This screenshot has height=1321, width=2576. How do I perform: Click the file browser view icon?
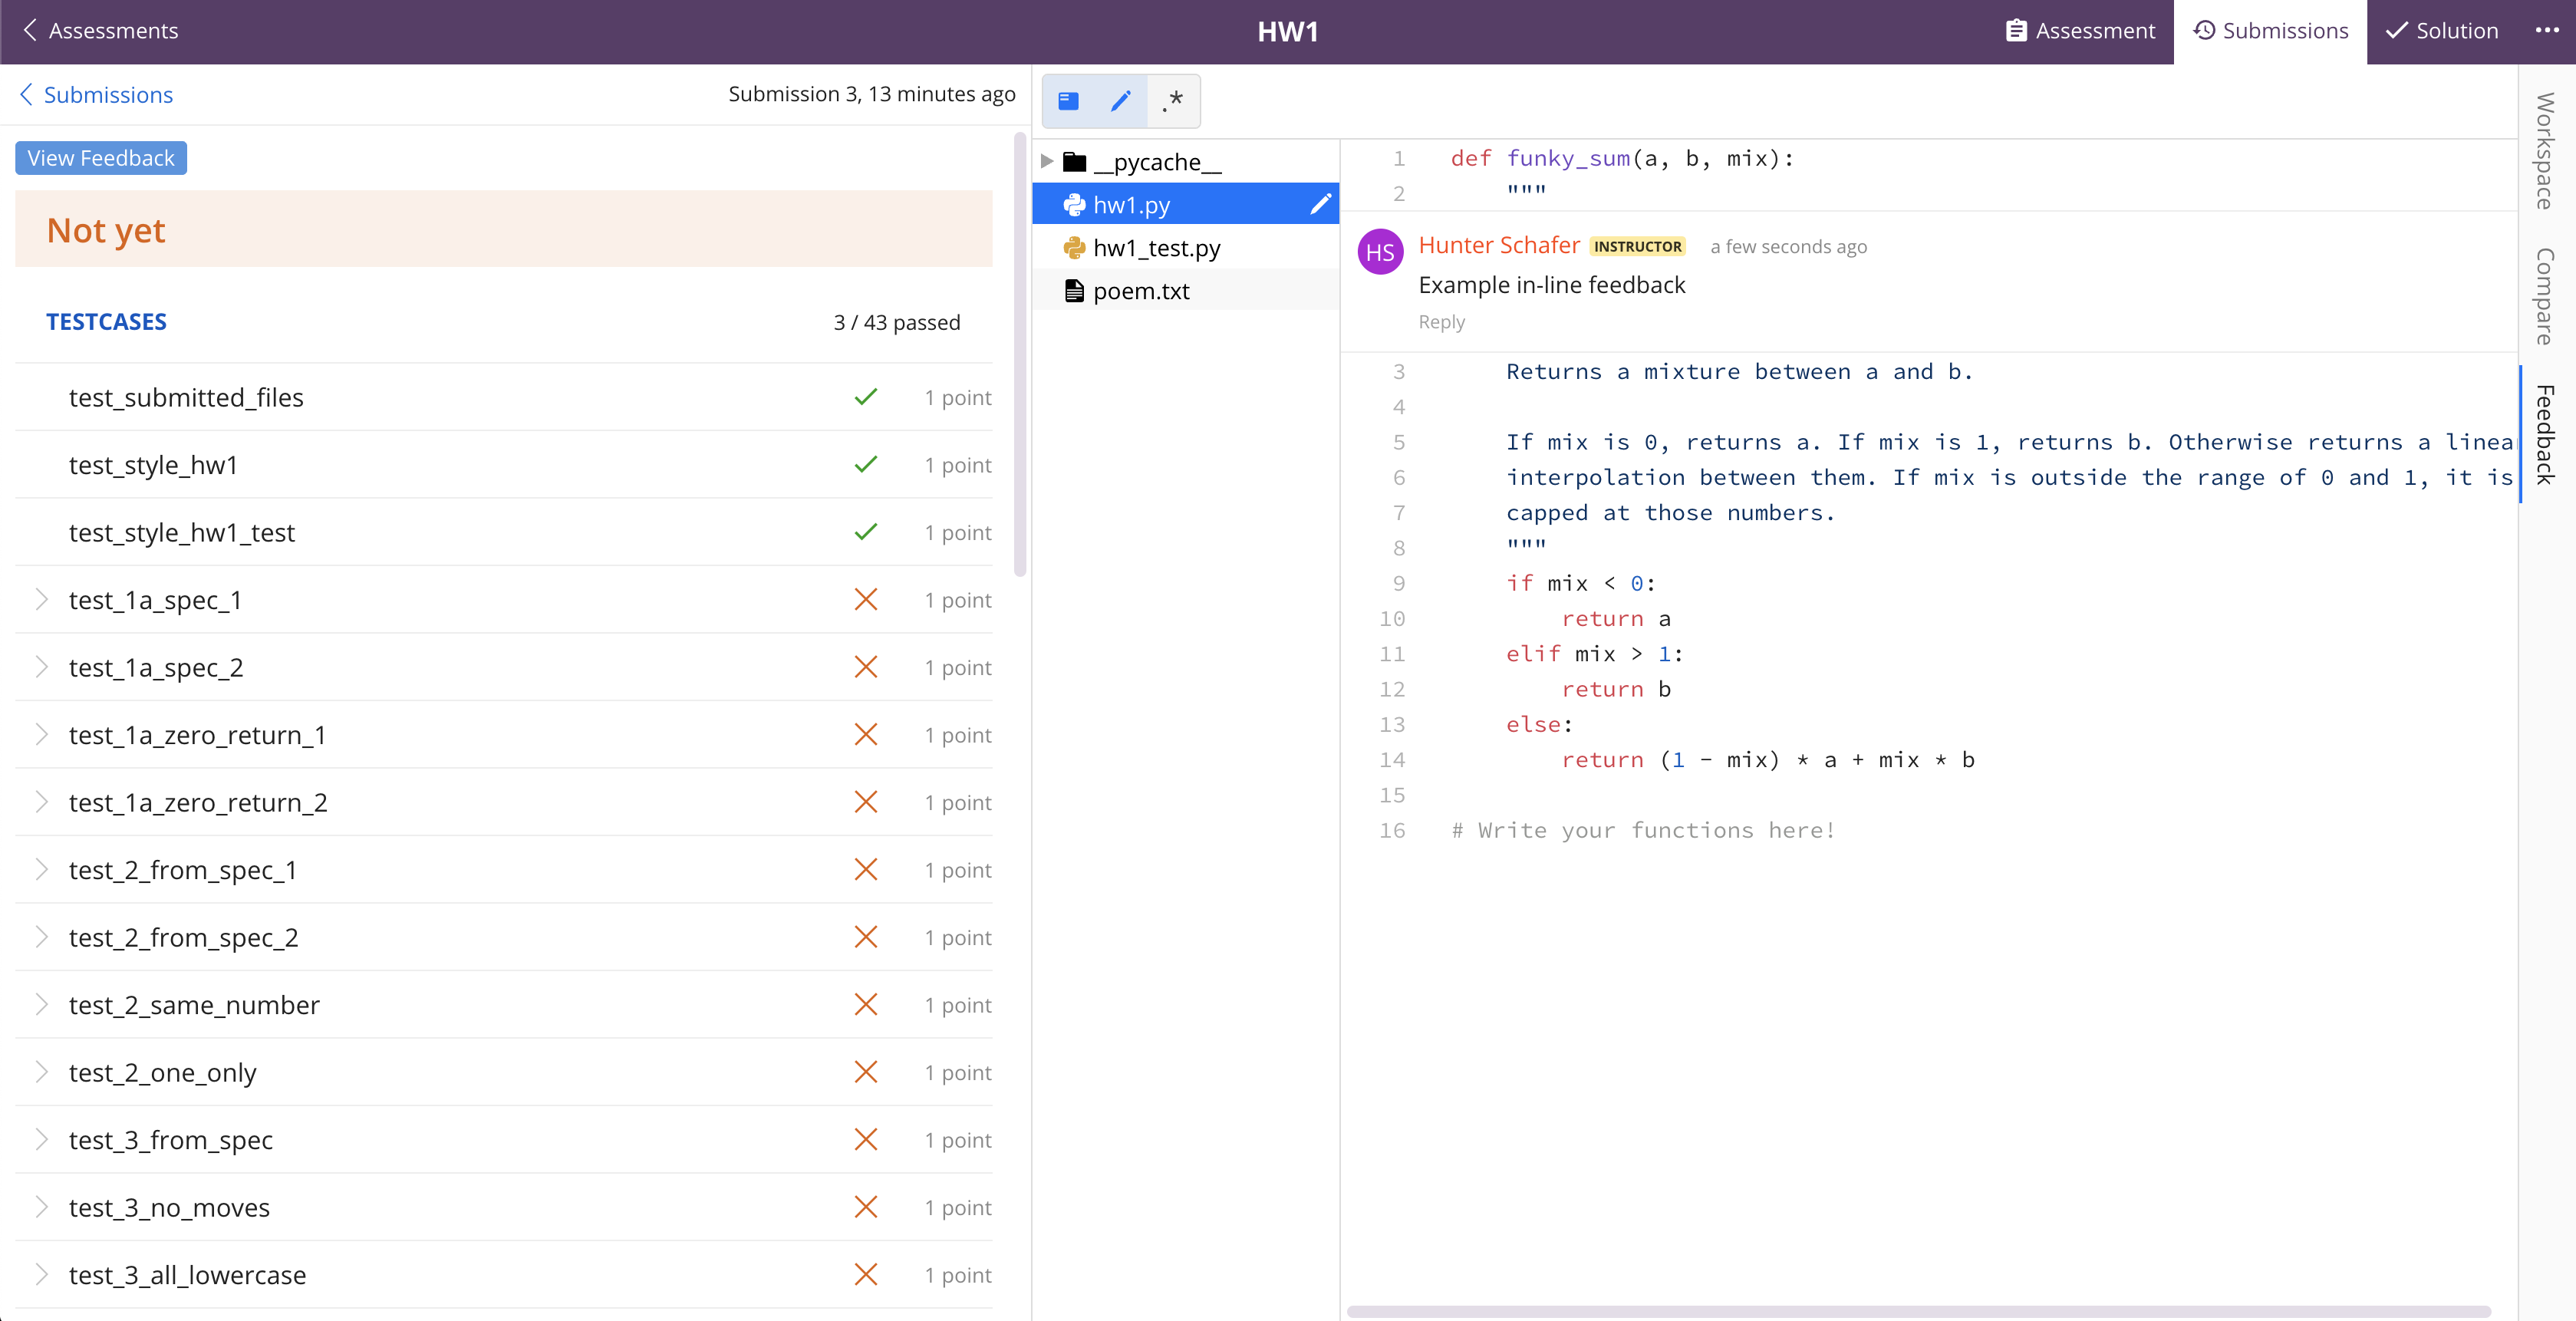[1068, 101]
